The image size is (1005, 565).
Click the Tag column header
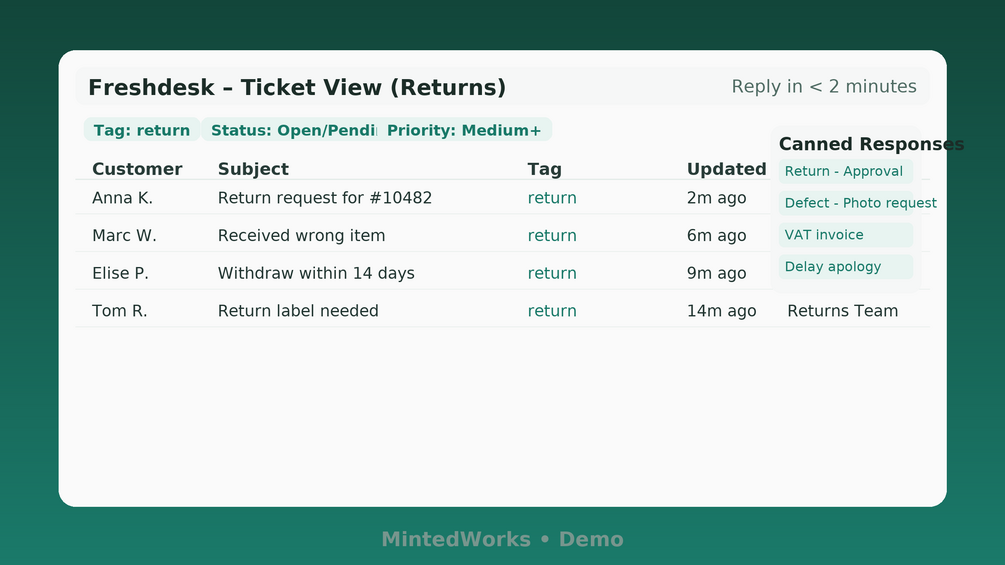tap(545, 169)
